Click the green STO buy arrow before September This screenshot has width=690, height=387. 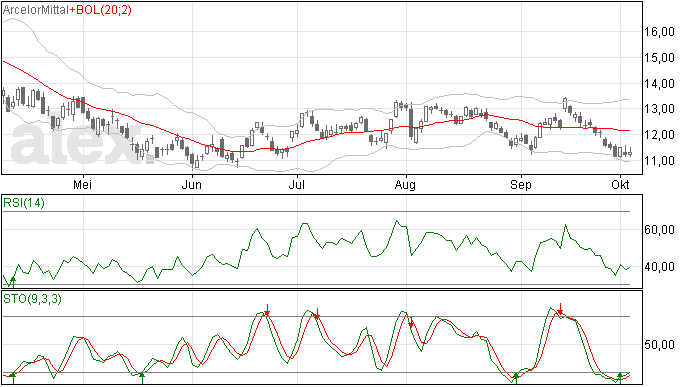tap(516, 378)
